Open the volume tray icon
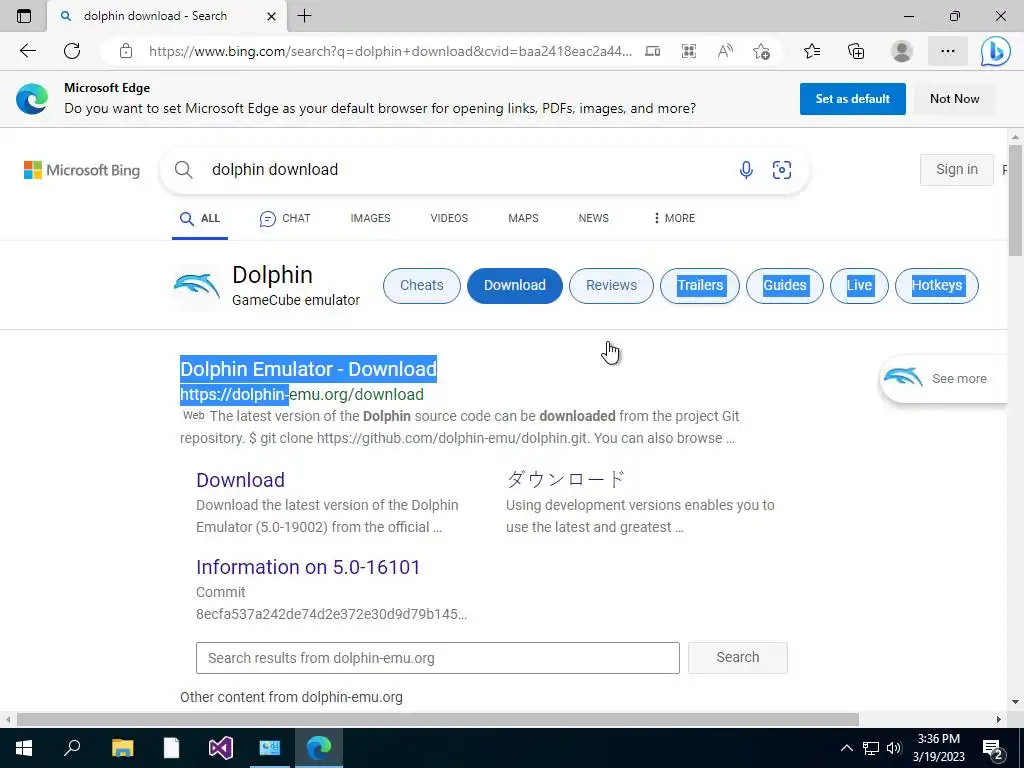The height and width of the screenshot is (768, 1024). pyautogui.click(x=894, y=748)
